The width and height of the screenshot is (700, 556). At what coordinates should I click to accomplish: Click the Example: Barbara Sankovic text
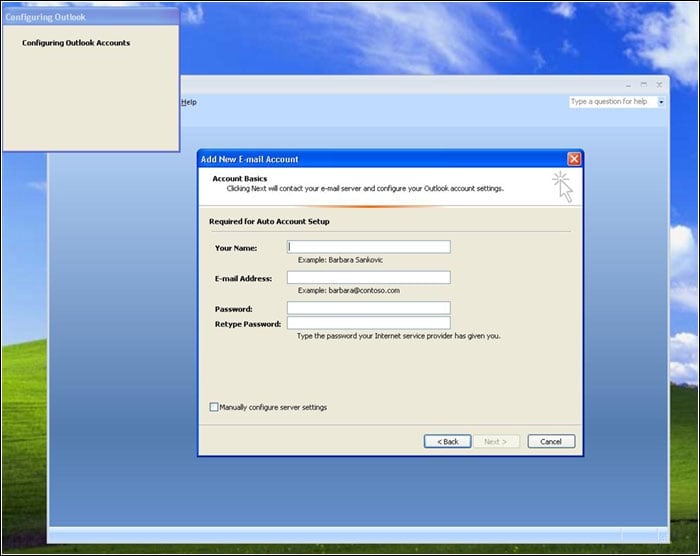click(x=340, y=260)
